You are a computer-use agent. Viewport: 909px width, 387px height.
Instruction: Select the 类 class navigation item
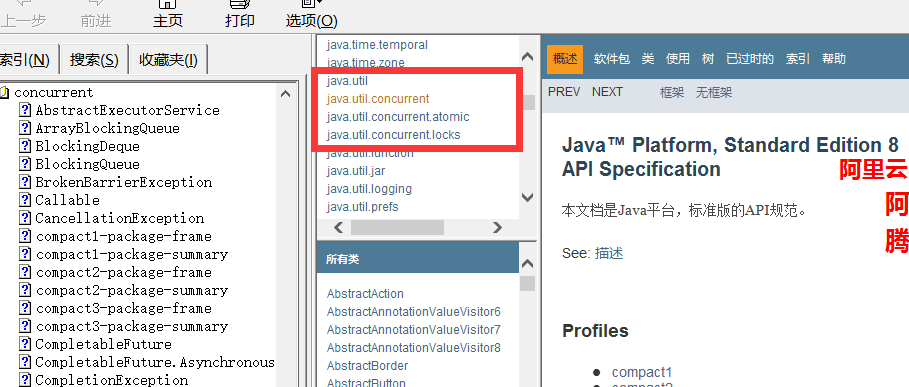648,59
